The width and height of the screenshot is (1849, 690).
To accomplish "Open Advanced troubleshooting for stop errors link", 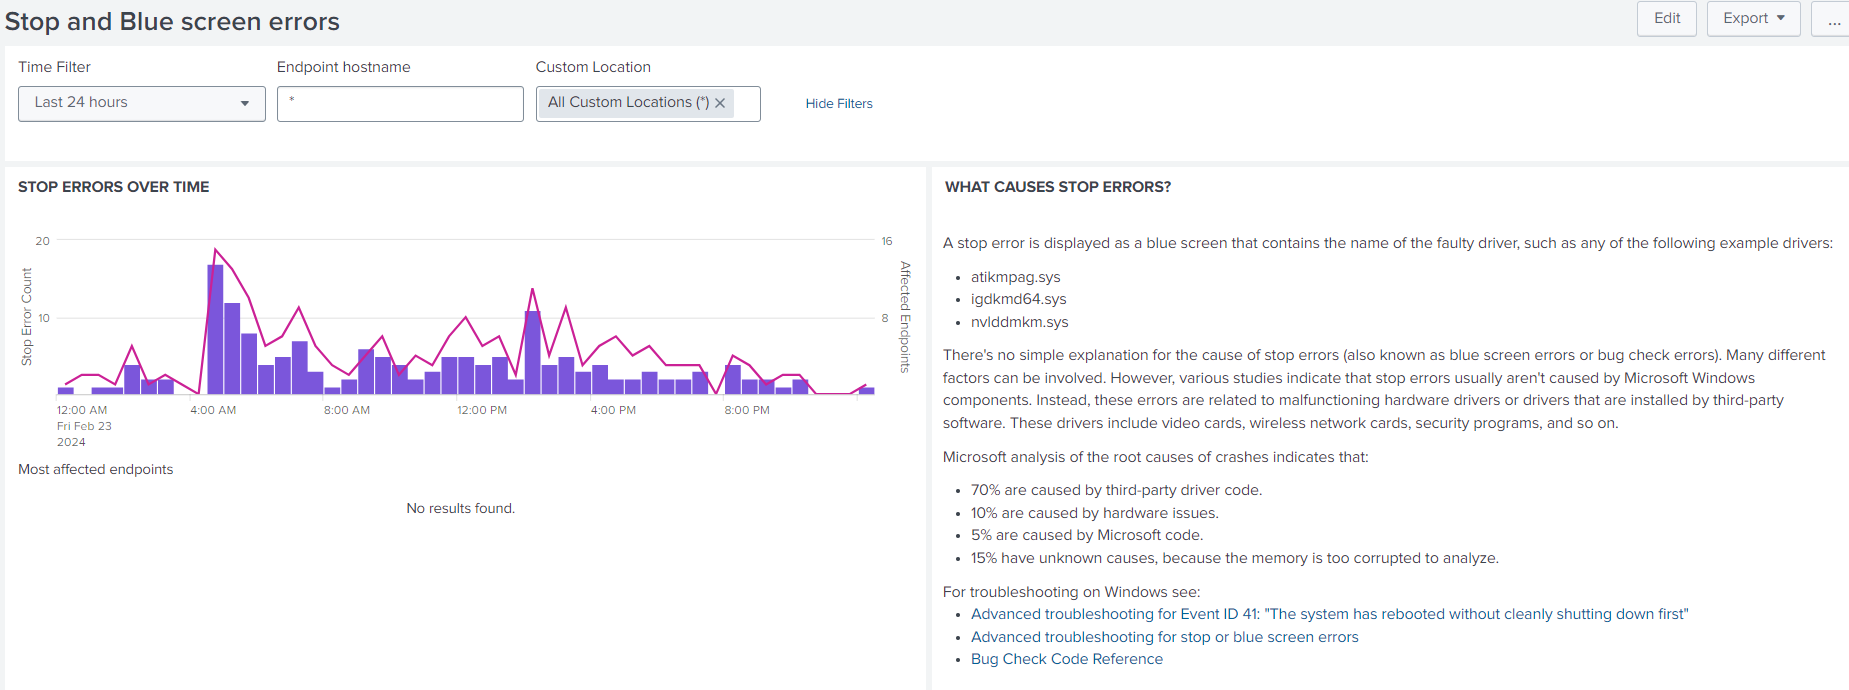I will 1164,637.
